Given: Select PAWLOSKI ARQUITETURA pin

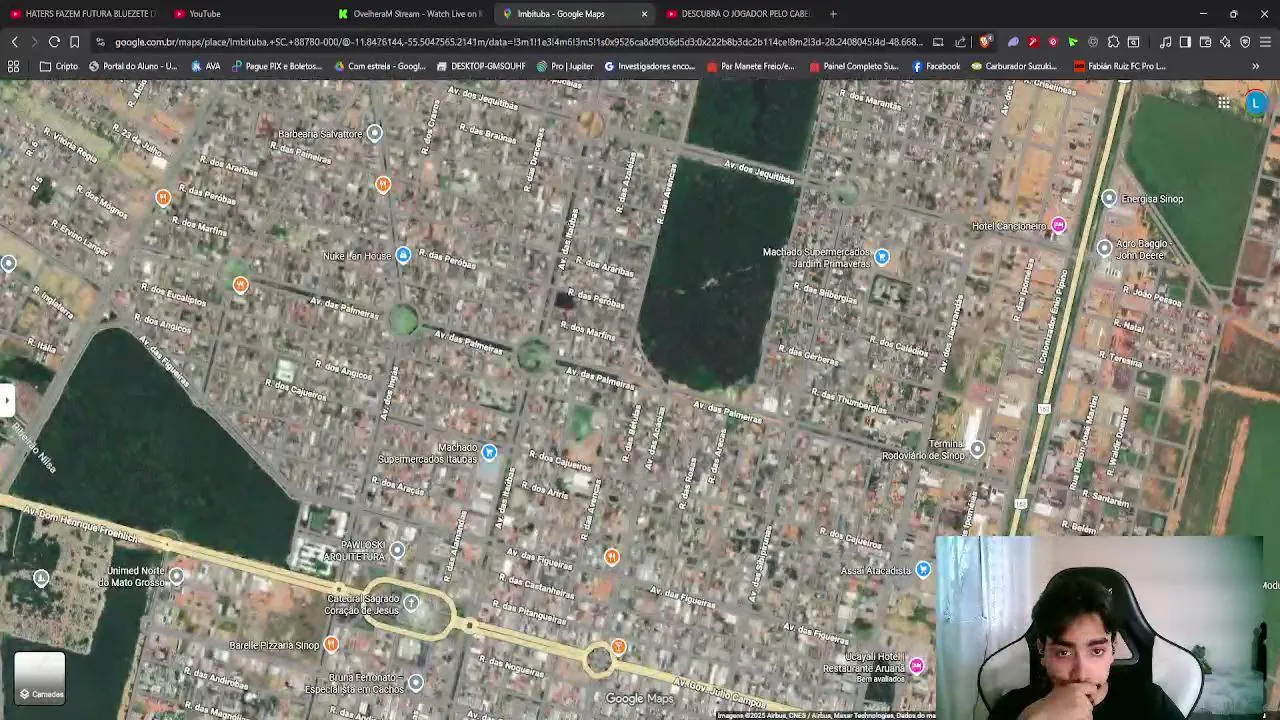Looking at the screenshot, I should pyautogui.click(x=397, y=550).
